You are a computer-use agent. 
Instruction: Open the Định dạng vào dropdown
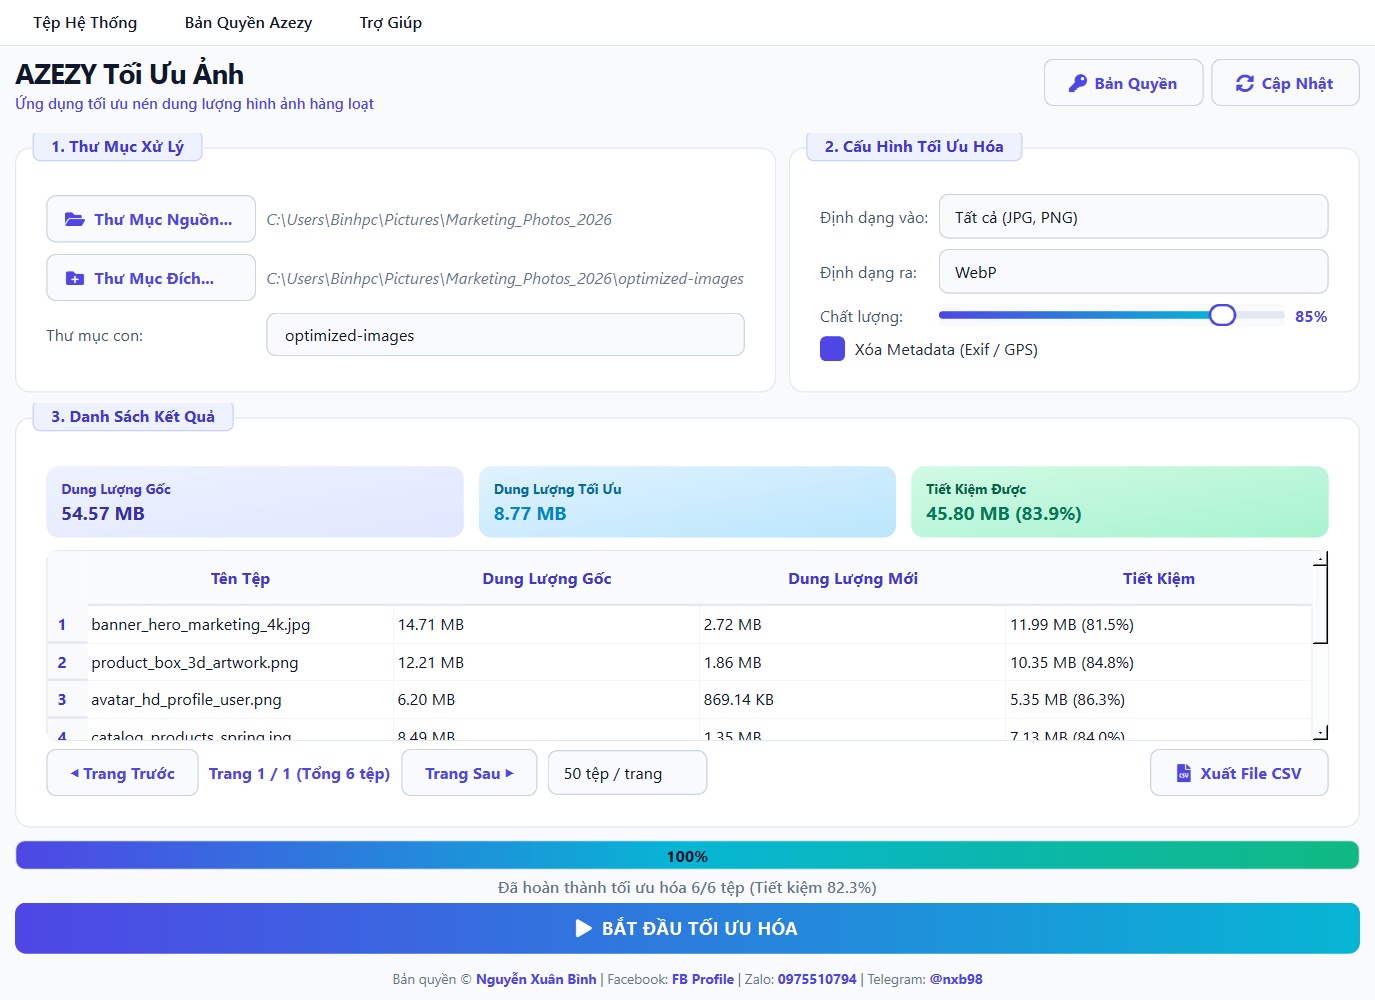(1133, 217)
